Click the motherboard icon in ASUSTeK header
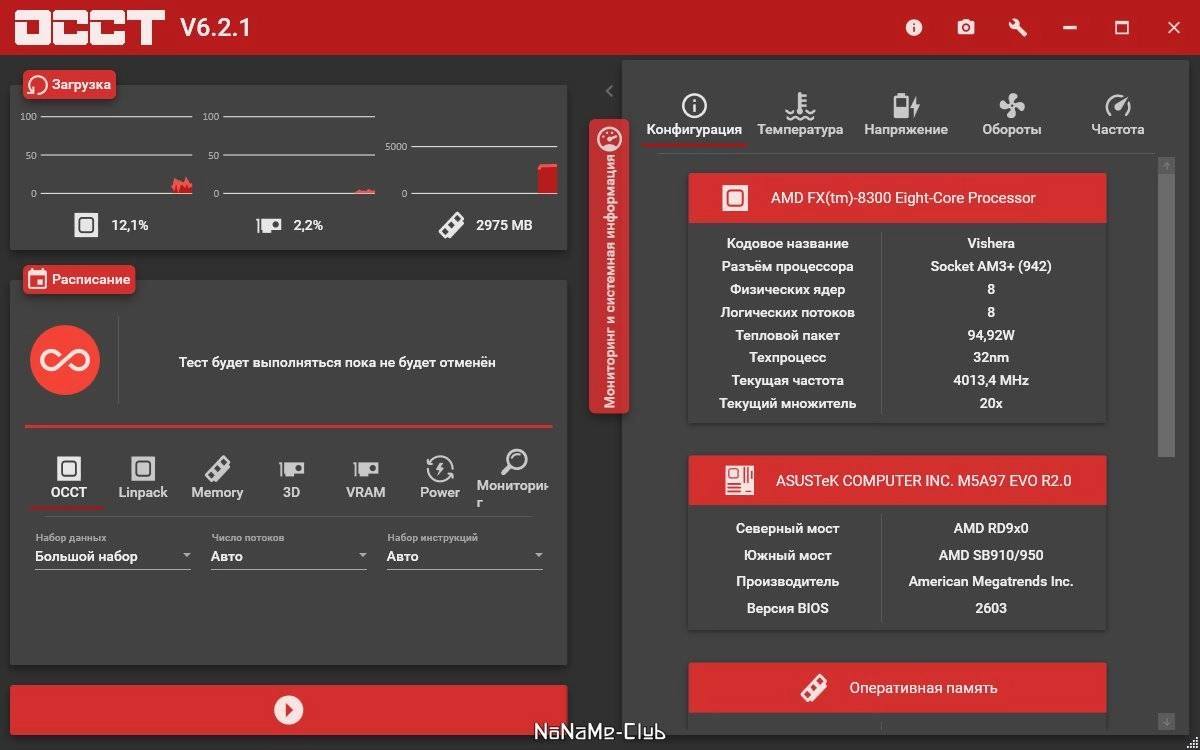The width and height of the screenshot is (1200, 750). [739, 481]
